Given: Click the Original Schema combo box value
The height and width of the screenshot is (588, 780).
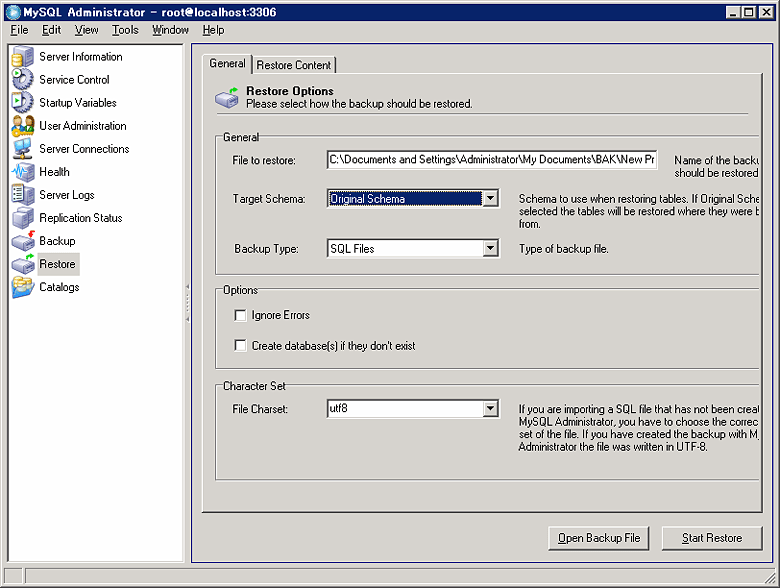Looking at the screenshot, I should coord(405,198).
